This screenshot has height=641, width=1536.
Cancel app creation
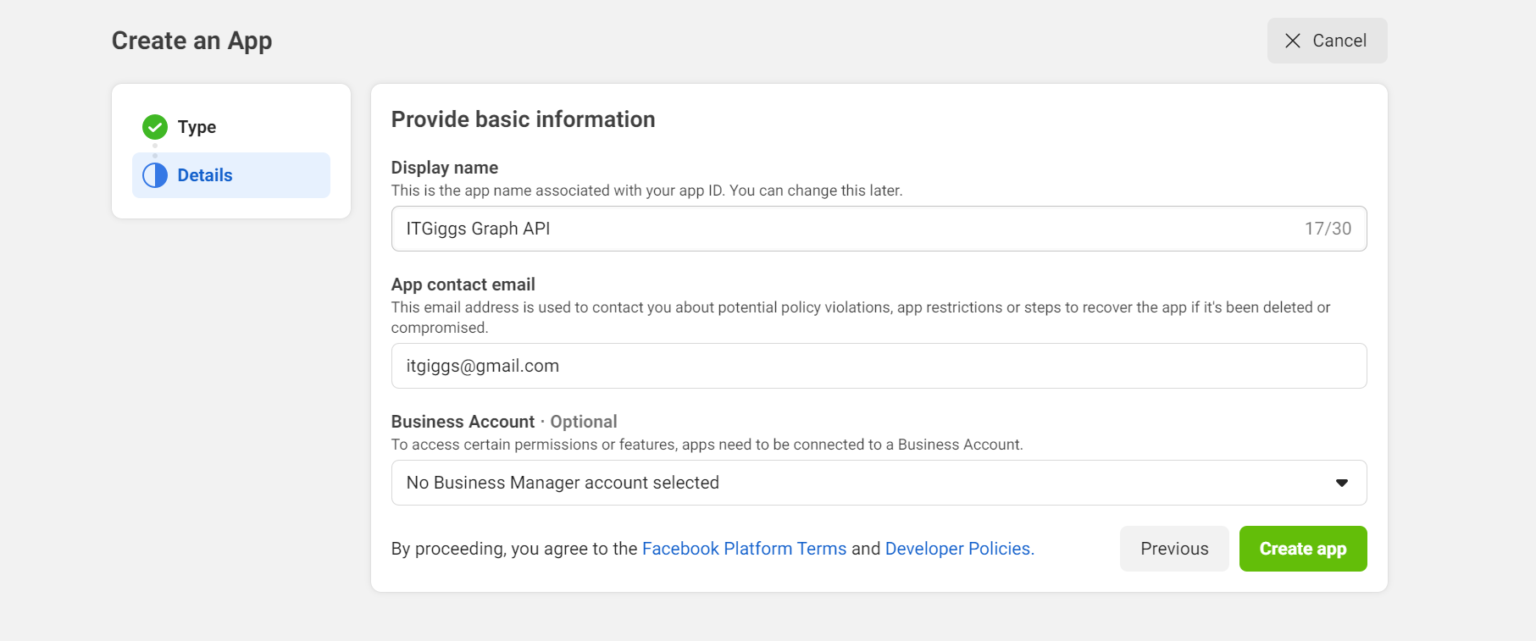pyautogui.click(x=1327, y=40)
